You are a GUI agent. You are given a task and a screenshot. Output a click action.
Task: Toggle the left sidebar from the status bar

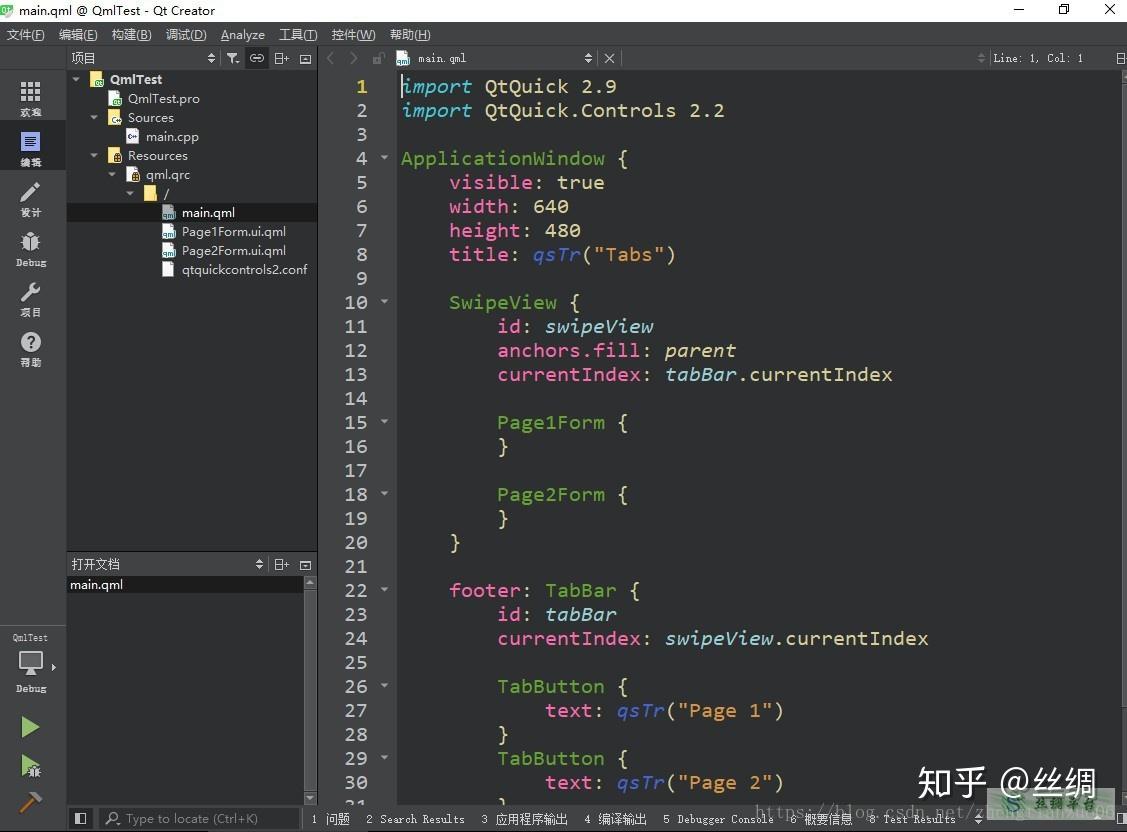[x=80, y=818]
